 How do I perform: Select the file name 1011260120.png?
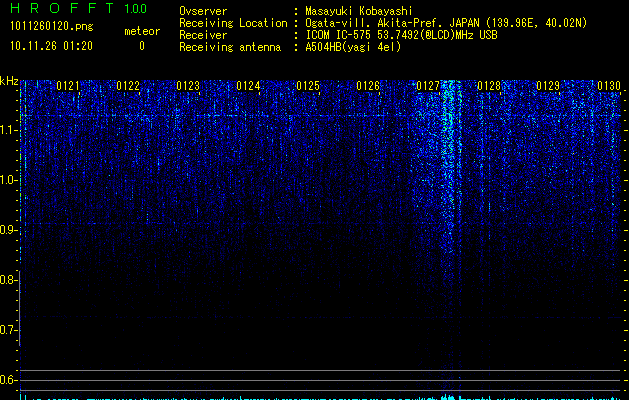point(52,27)
